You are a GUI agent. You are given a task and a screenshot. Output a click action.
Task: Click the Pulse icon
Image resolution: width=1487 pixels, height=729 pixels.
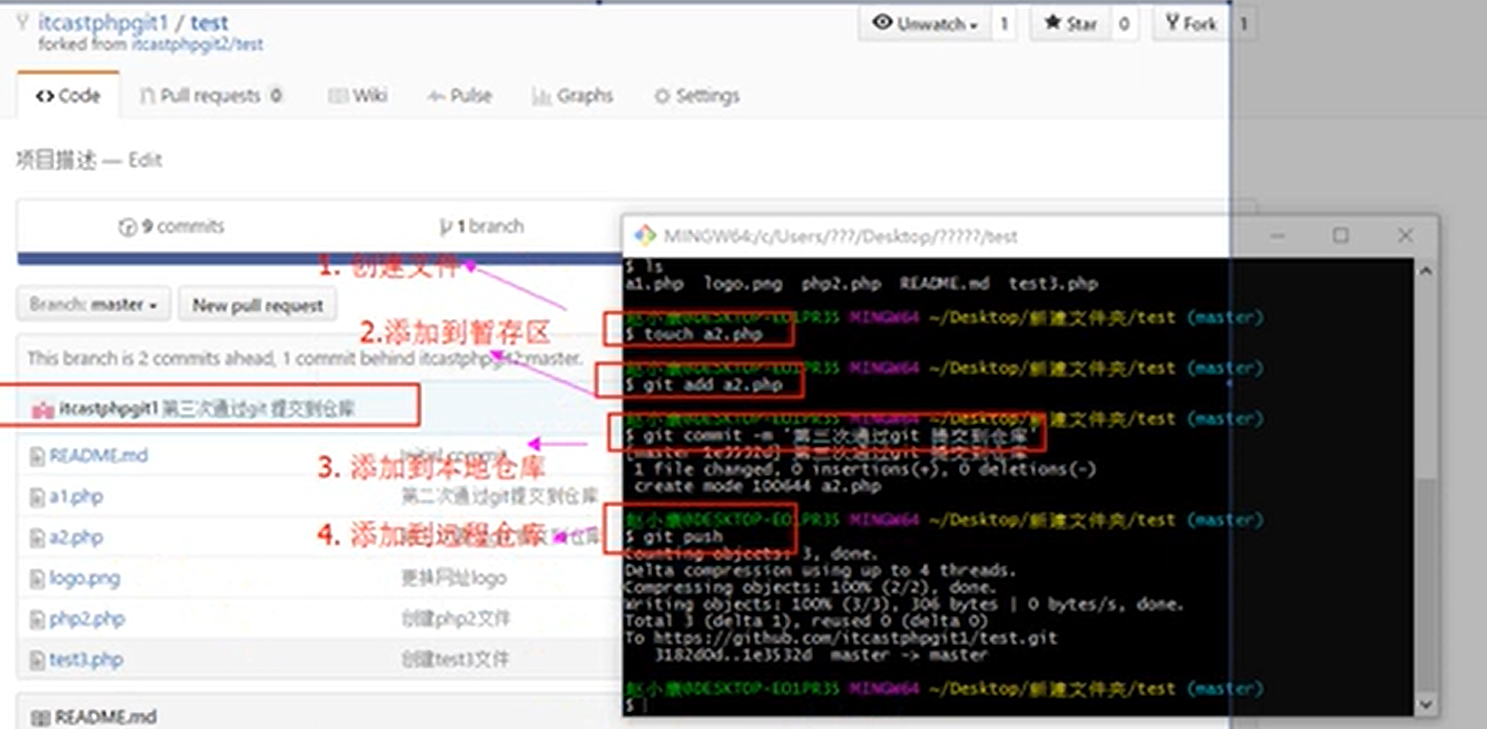436,96
